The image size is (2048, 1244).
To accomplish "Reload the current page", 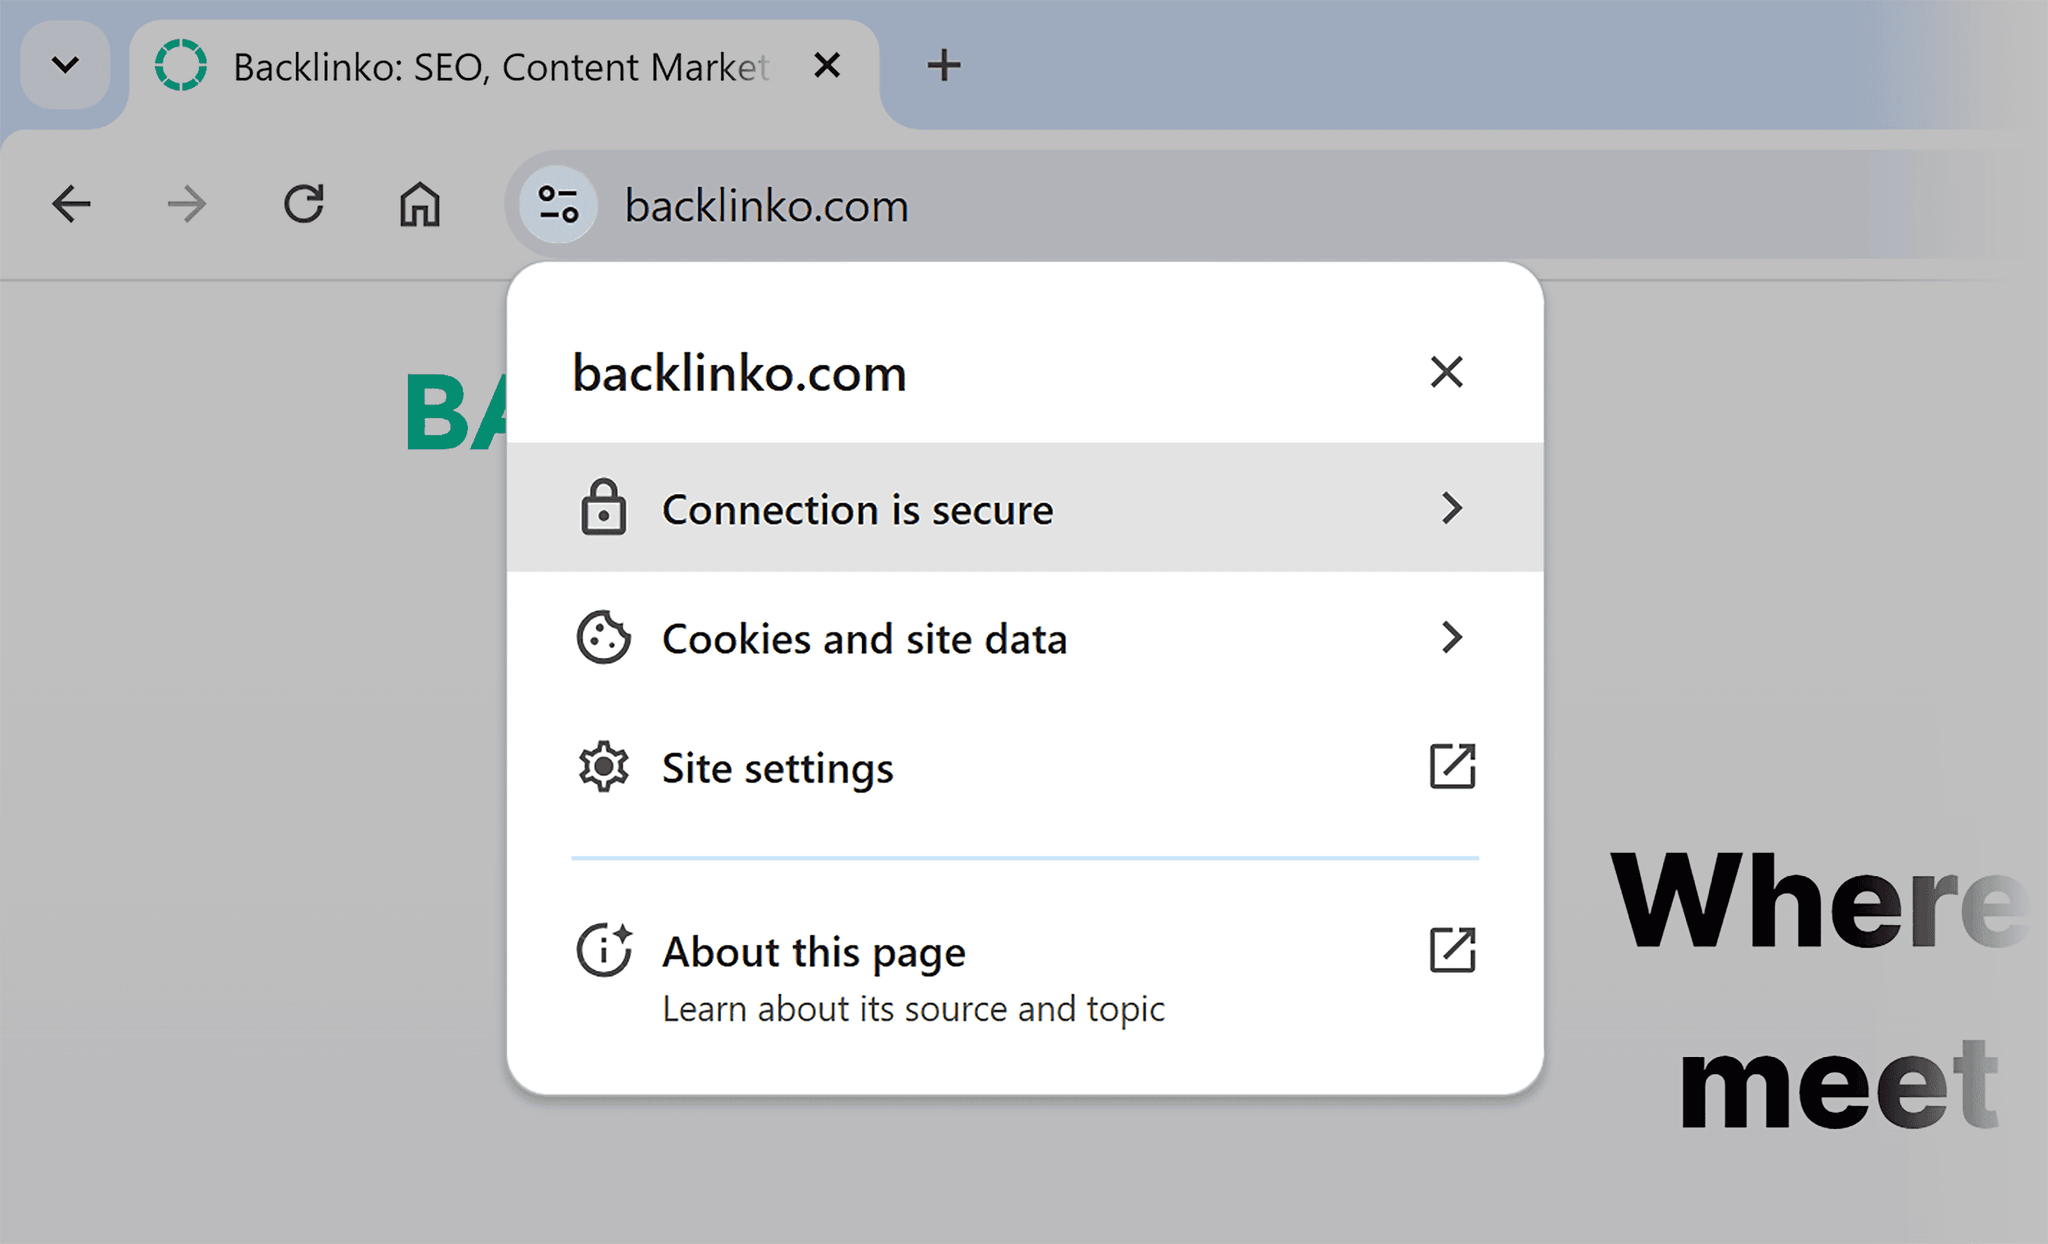I will pyautogui.click(x=303, y=204).
